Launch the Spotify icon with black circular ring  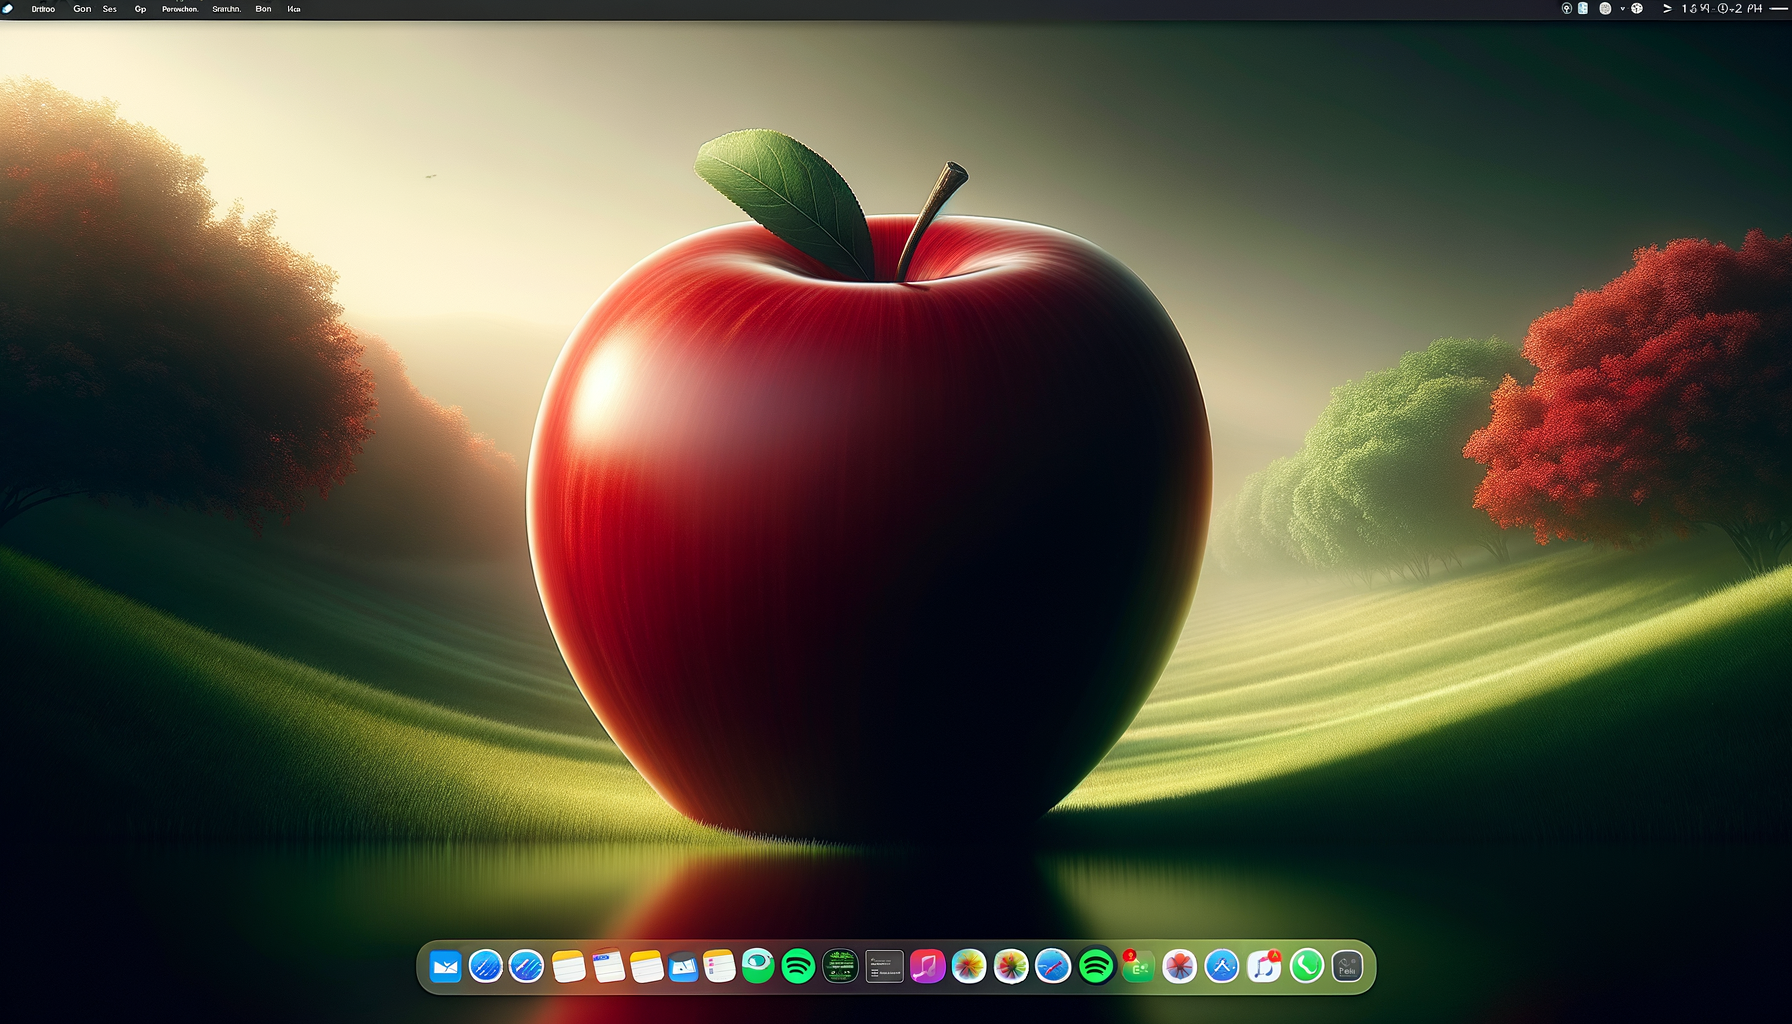(x=1096, y=967)
